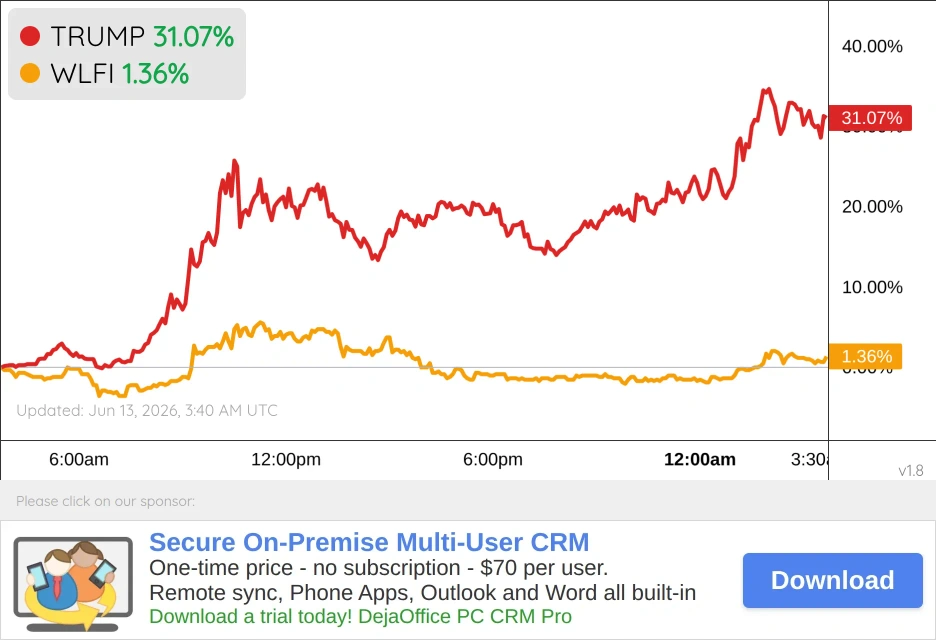Click the v1.8 version label
The height and width of the screenshot is (640, 936).
click(x=911, y=470)
